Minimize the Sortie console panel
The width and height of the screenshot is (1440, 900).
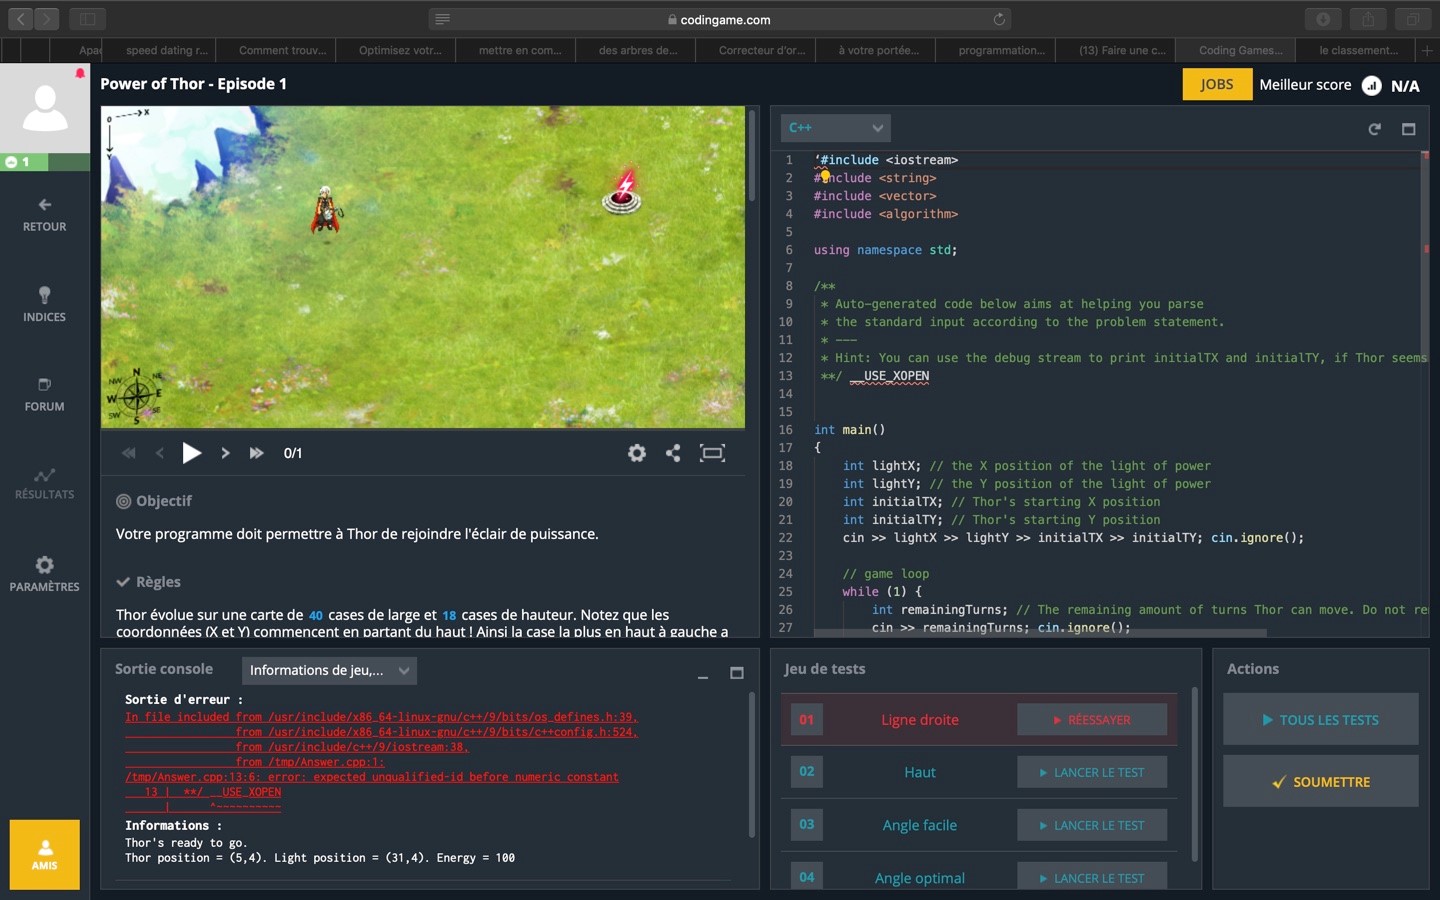click(x=703, y=675)
